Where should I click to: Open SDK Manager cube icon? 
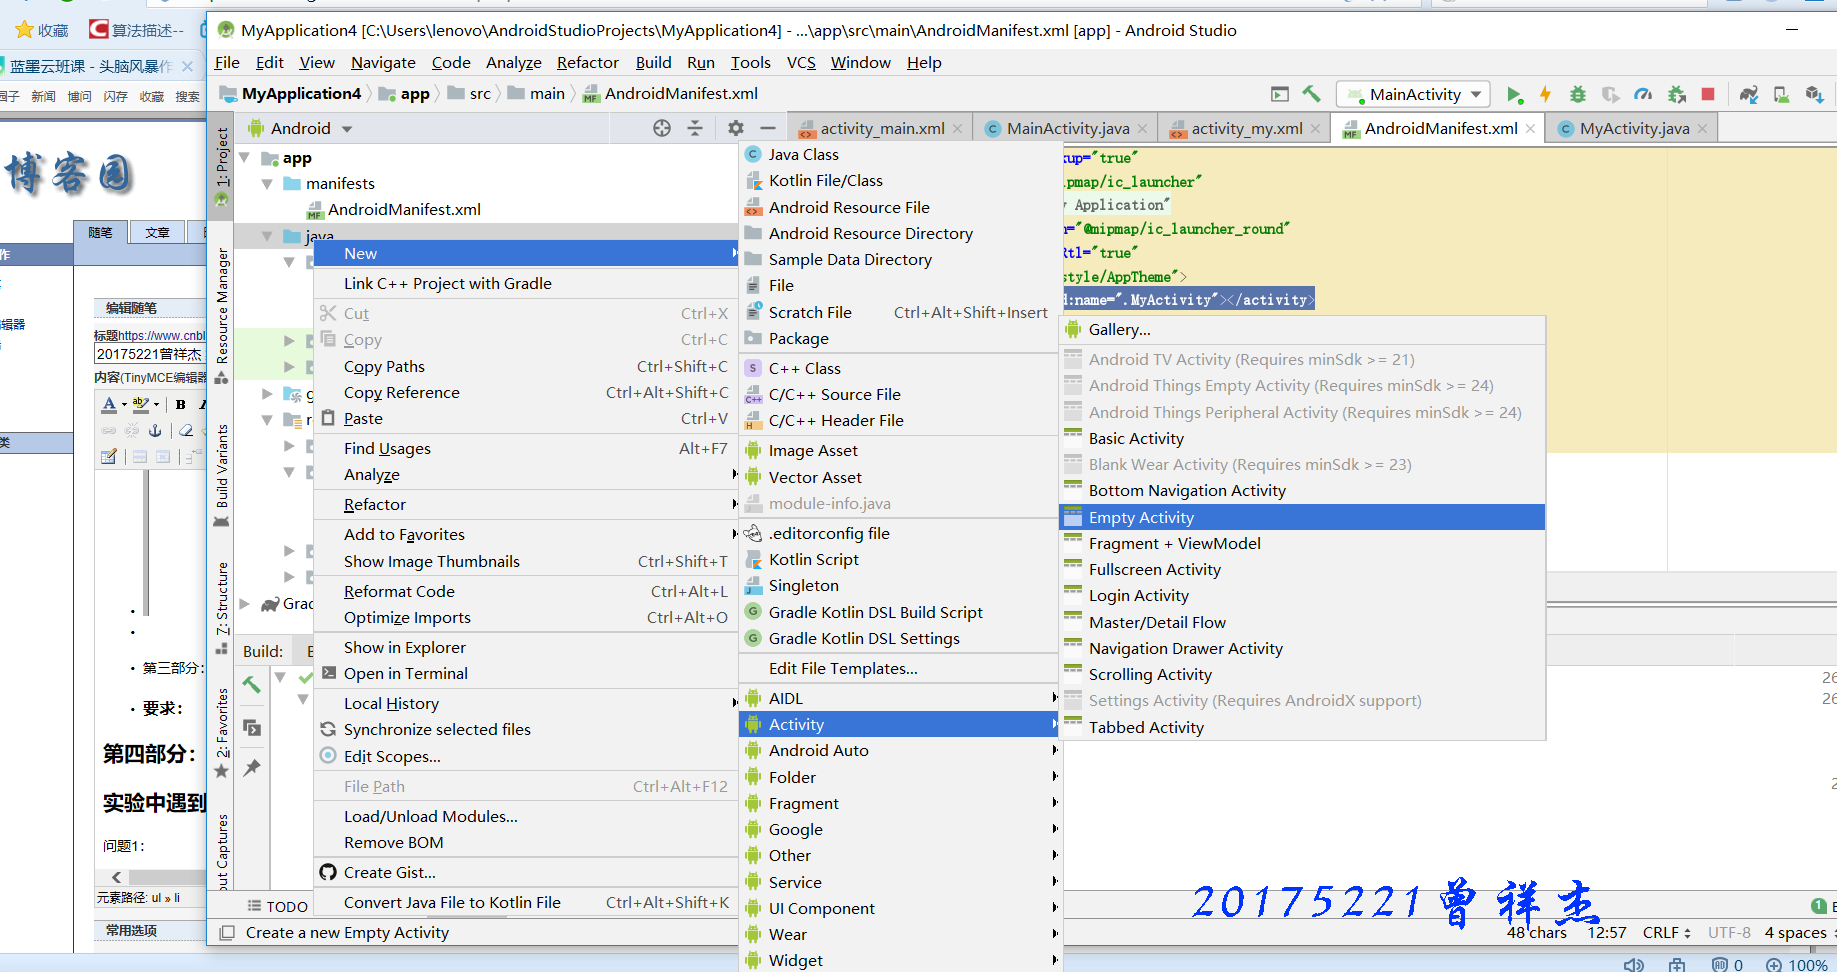[1814, 94]
